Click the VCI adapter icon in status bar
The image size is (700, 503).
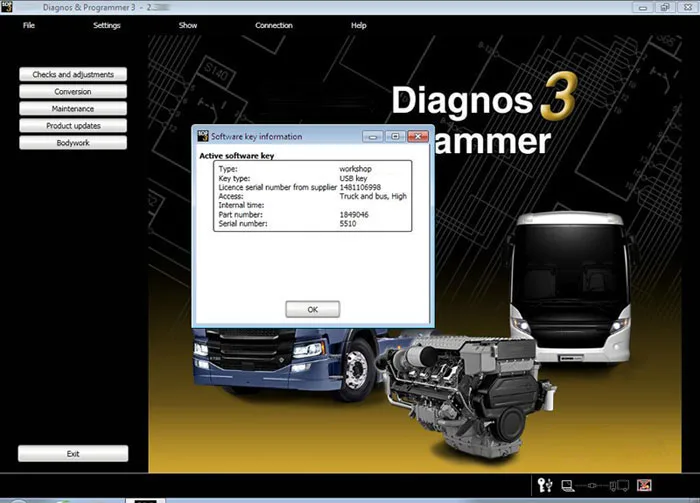coord(592,486)
